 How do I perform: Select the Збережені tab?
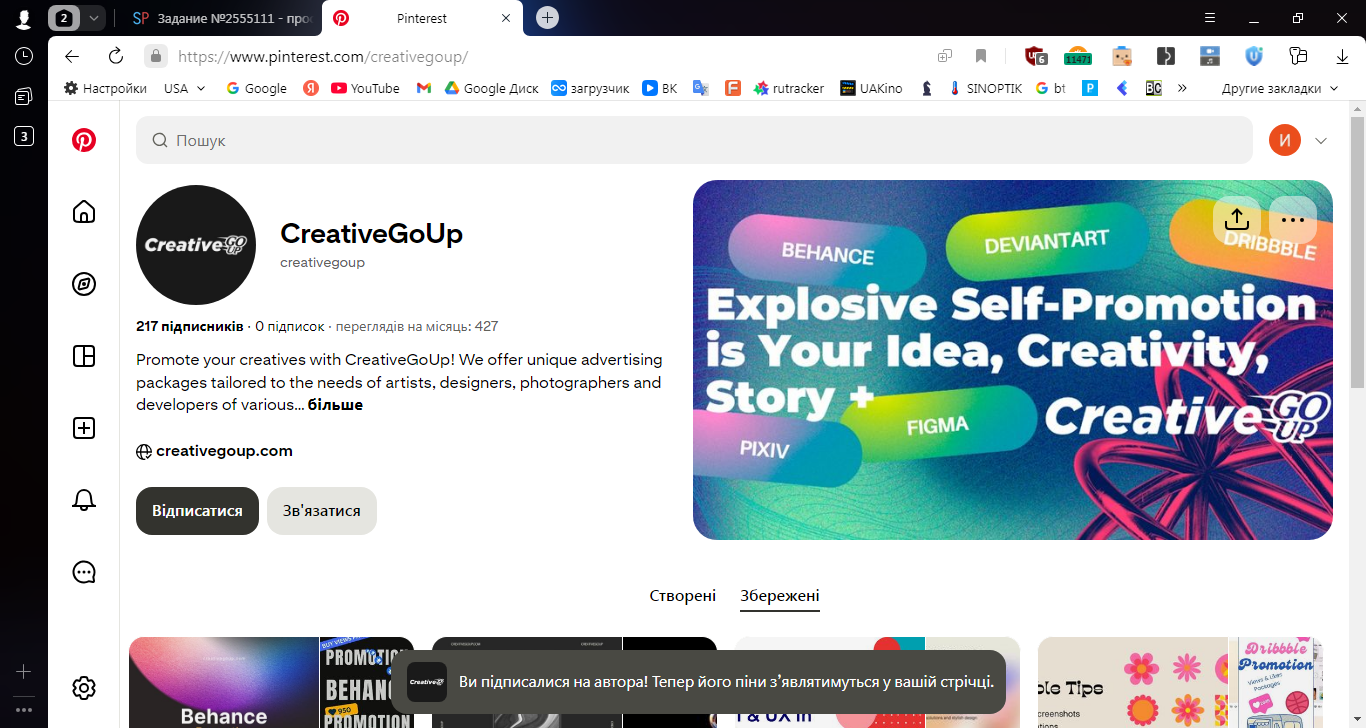pos(780,596)
